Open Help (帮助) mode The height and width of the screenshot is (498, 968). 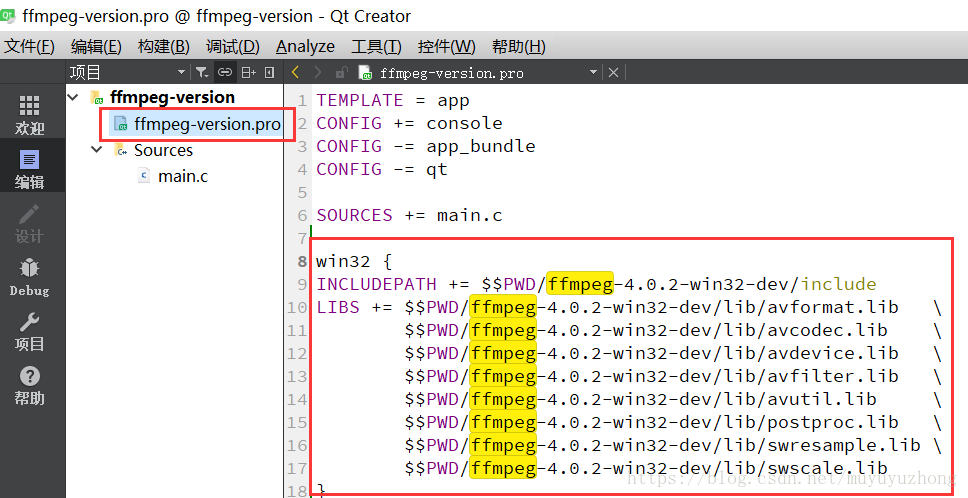[x=30, y=384]
